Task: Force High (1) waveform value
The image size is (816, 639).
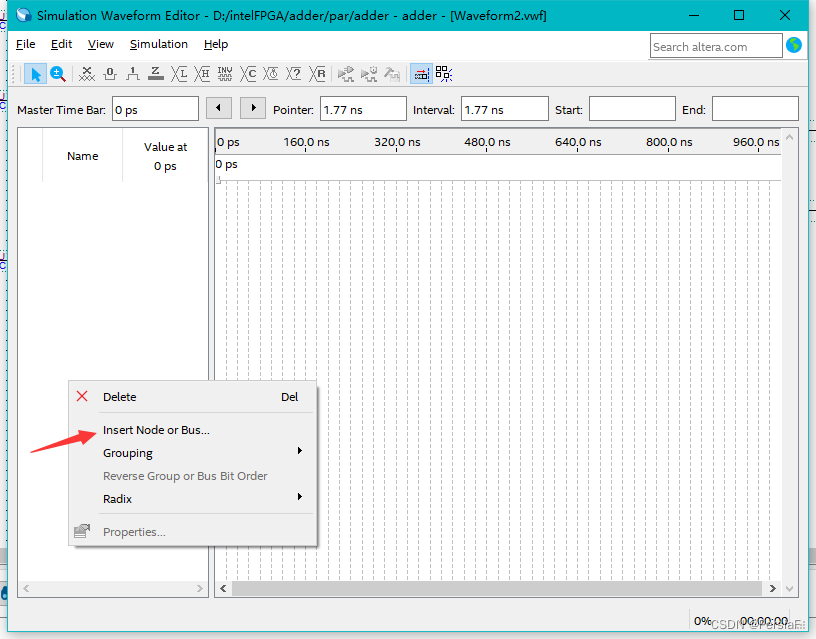Action: point(133,74)
